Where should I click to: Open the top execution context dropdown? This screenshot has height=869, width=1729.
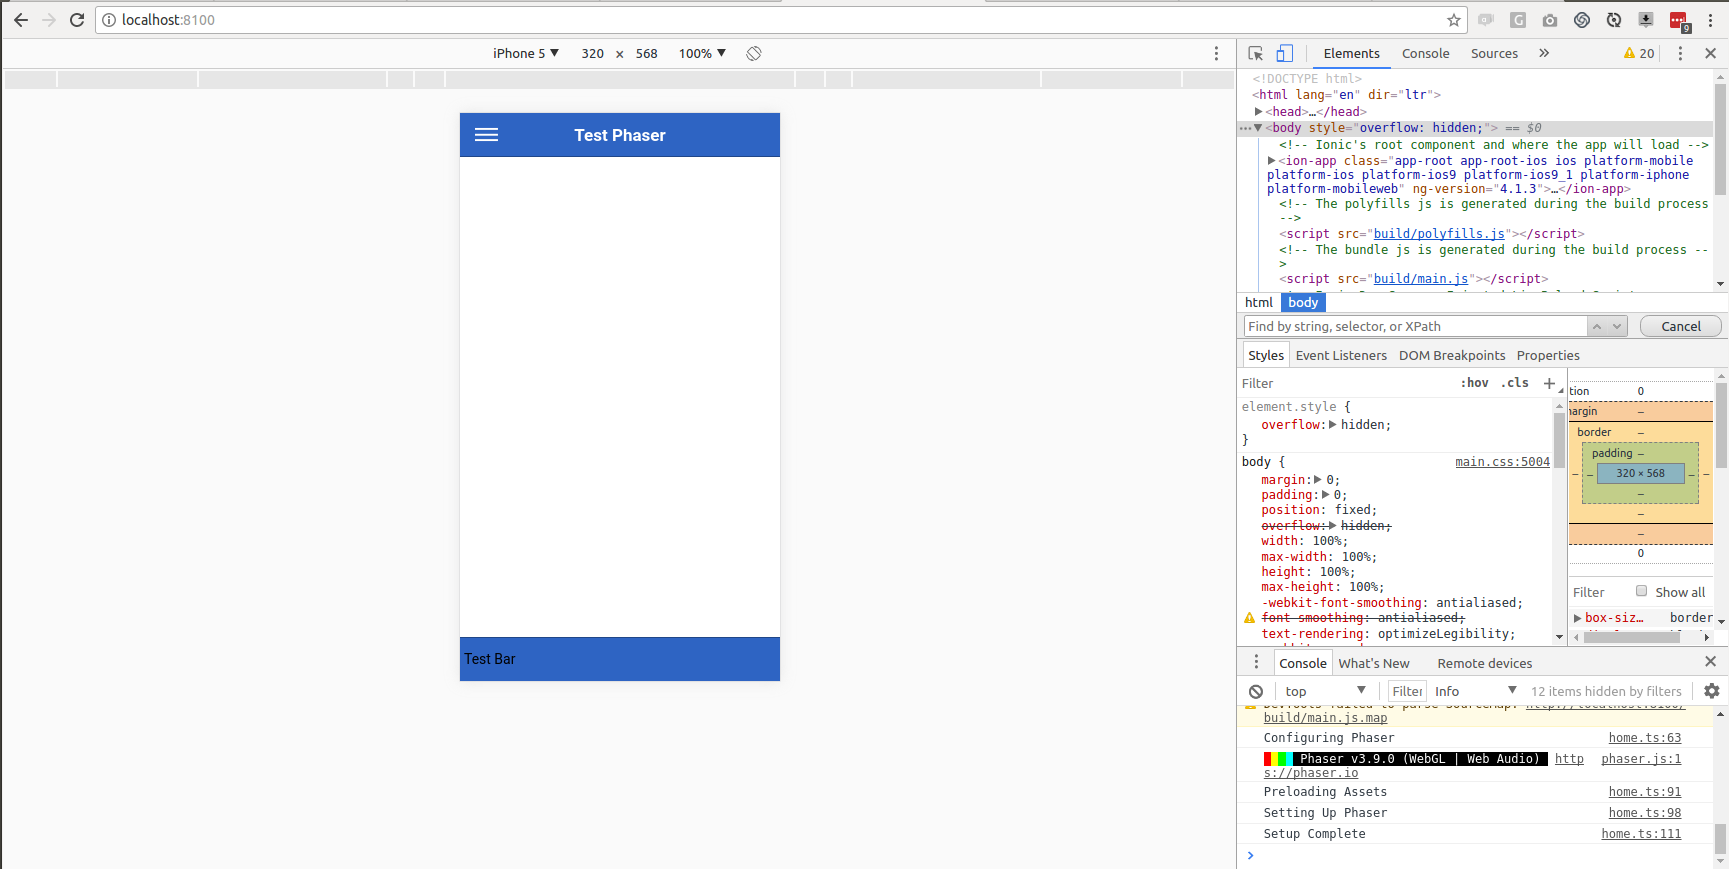(x=1325, y=691)
